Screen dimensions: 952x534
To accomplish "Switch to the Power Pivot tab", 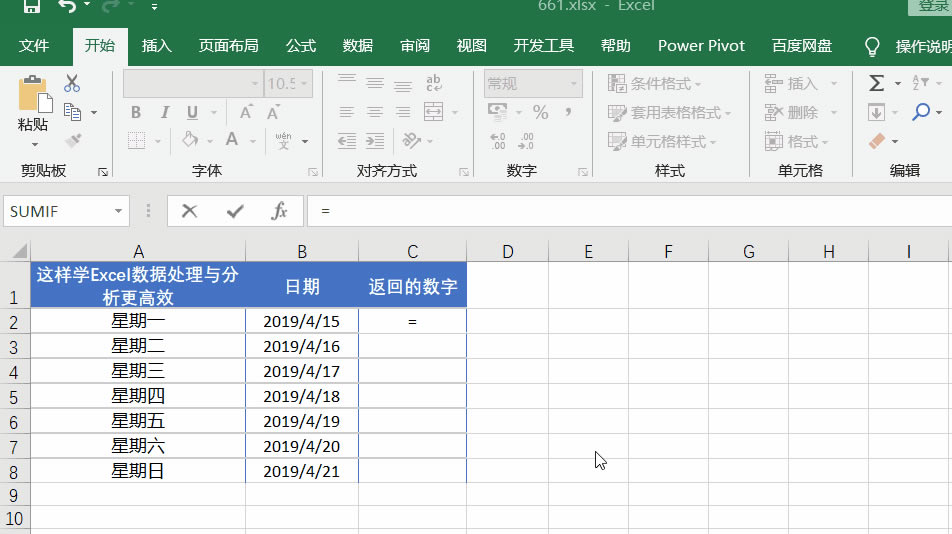I will 701,46.
